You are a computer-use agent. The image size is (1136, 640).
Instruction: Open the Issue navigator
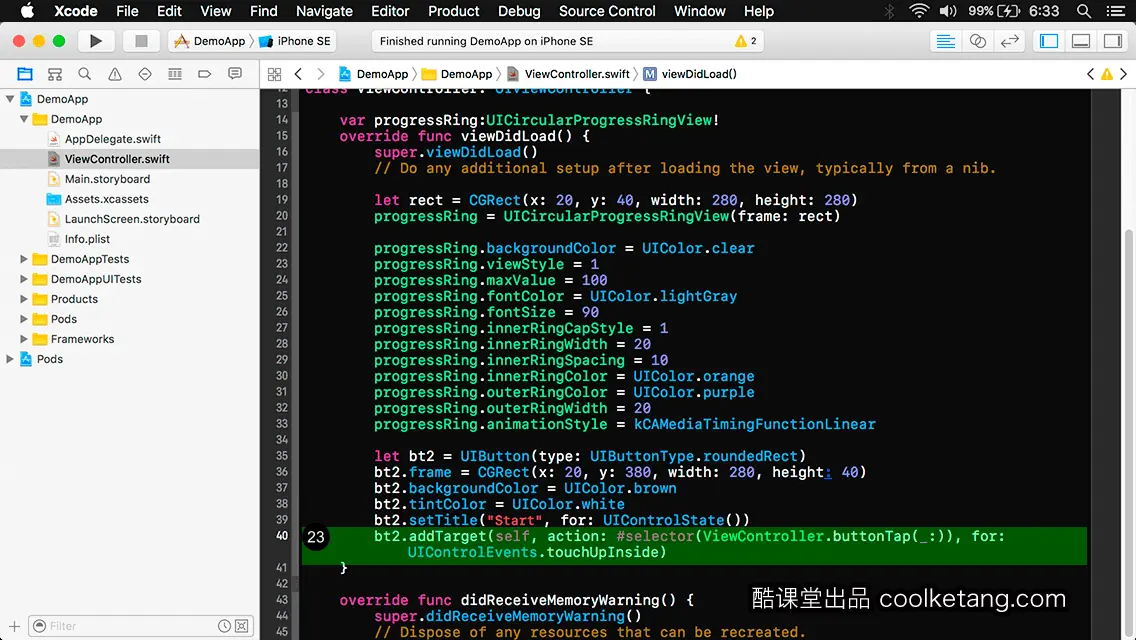pyautogui.click(x=114, y=74)
